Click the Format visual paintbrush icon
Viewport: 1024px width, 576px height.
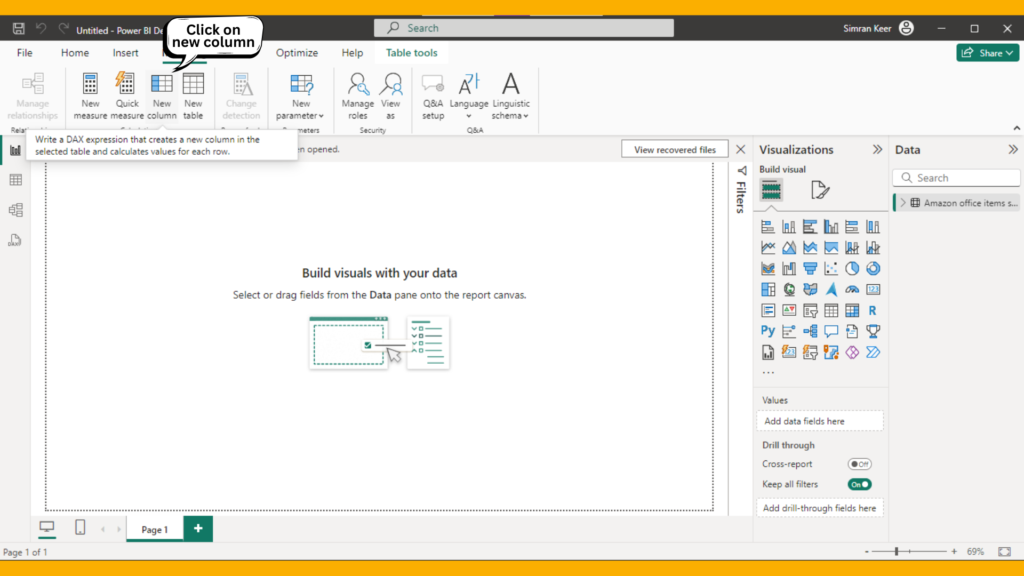click(x=820, y=190)
